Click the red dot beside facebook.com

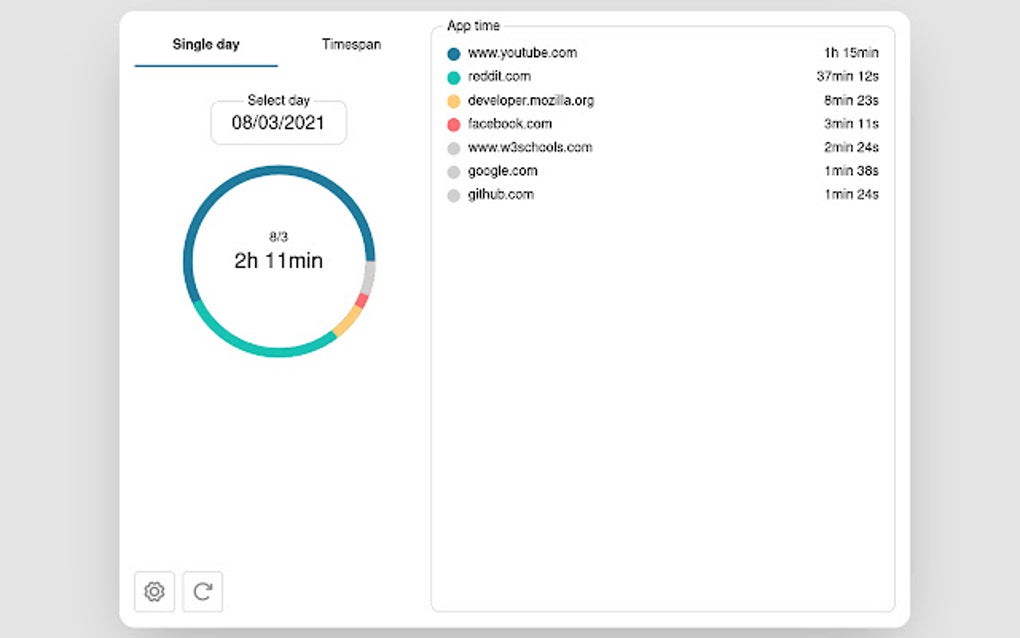455,123
